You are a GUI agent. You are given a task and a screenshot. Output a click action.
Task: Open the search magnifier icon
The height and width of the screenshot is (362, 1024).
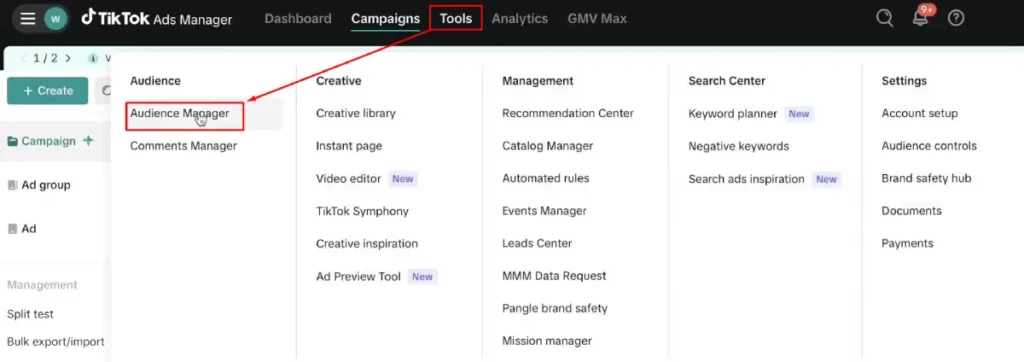pos(884,18)
